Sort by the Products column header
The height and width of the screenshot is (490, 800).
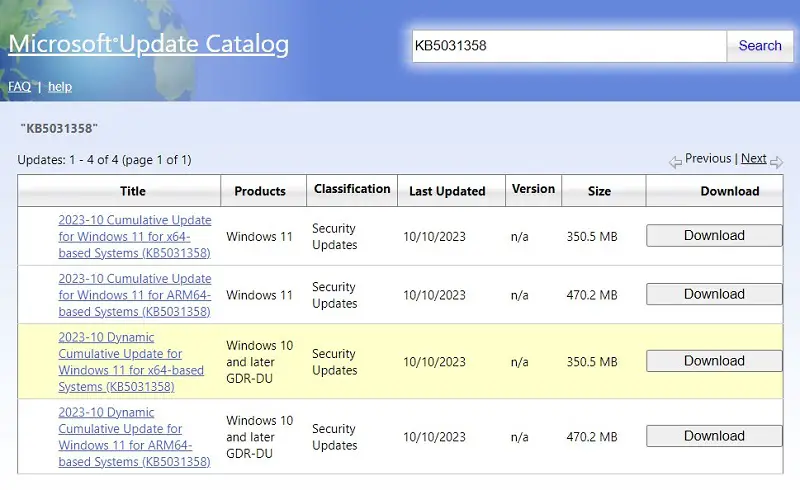260,191
